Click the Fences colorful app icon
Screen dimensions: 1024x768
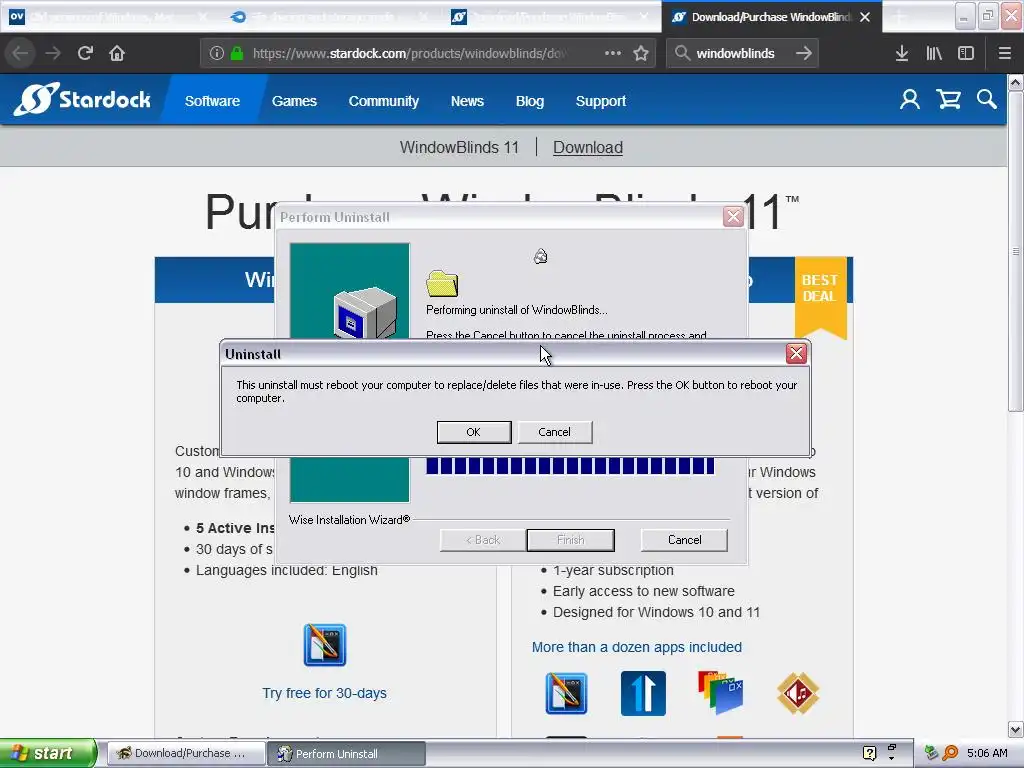[x=720, y=692]
